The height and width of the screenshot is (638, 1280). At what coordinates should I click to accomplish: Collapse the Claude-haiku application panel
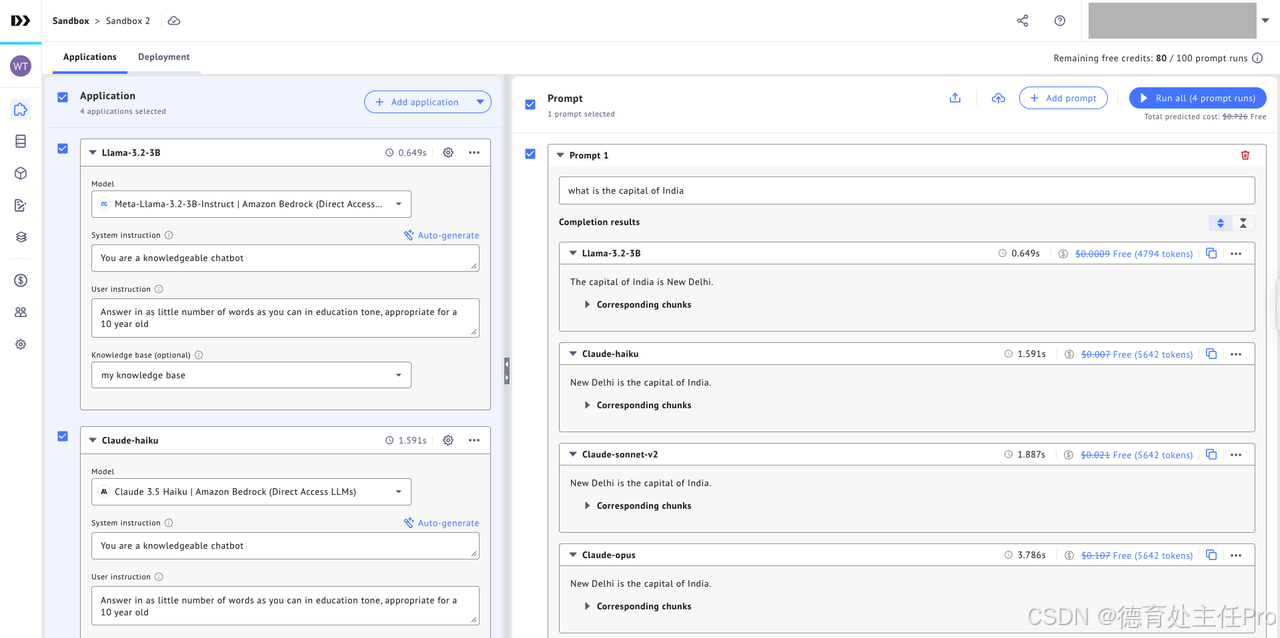(x=93, y=440)
